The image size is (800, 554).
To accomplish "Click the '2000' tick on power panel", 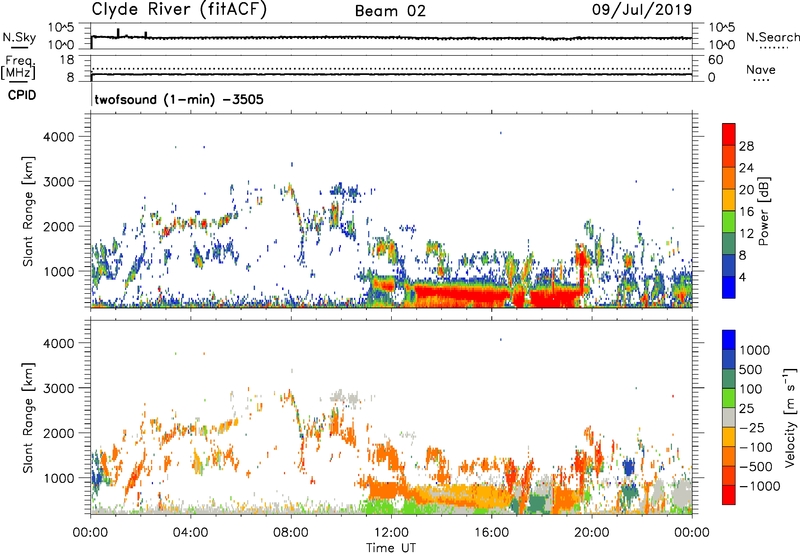I will pos(60,226).
